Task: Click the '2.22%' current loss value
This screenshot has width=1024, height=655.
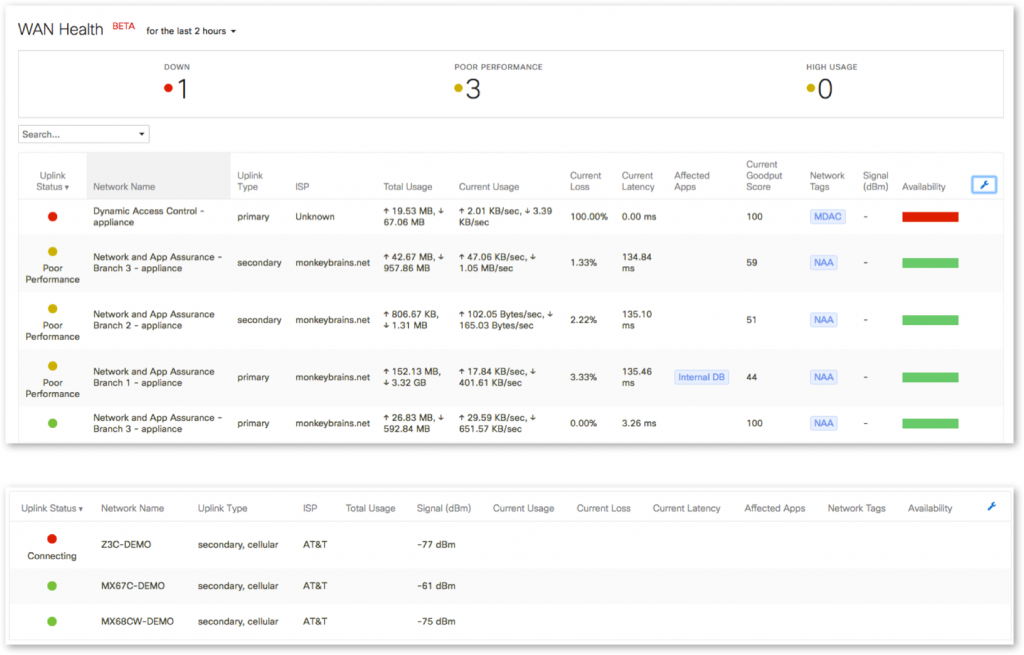Action: (583, 320)
